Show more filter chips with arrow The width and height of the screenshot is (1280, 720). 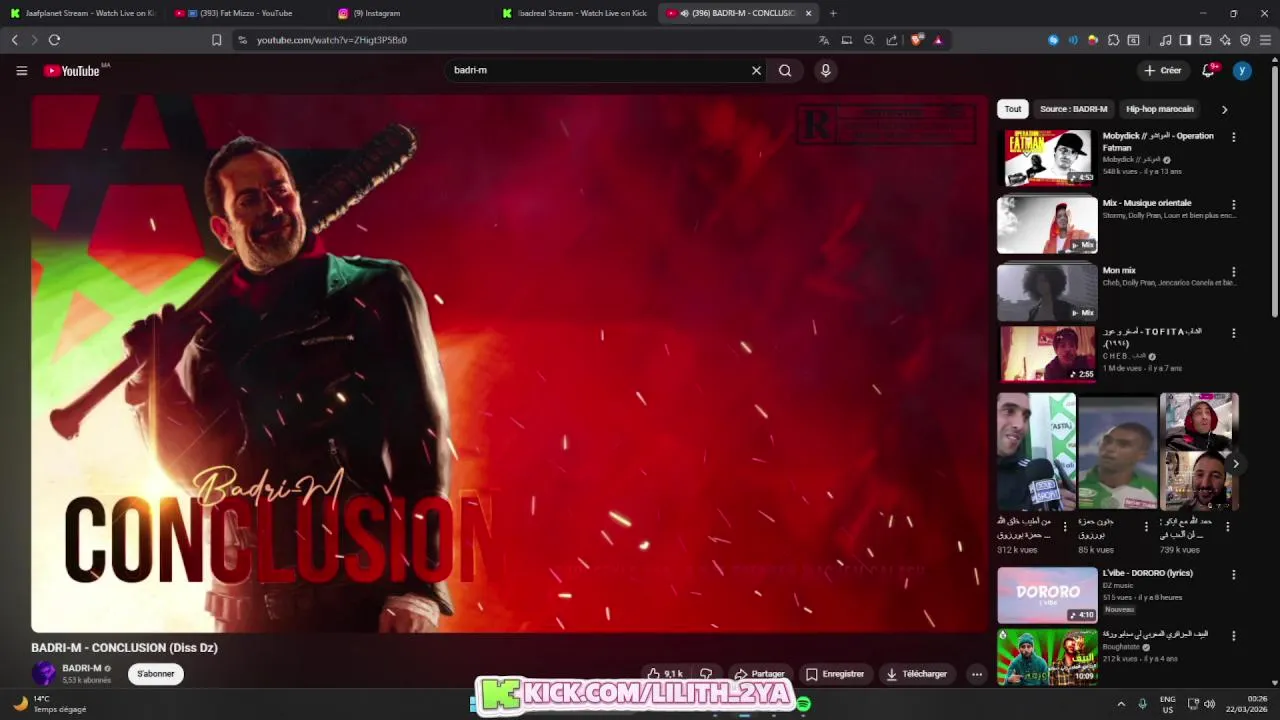[1224, 109]
